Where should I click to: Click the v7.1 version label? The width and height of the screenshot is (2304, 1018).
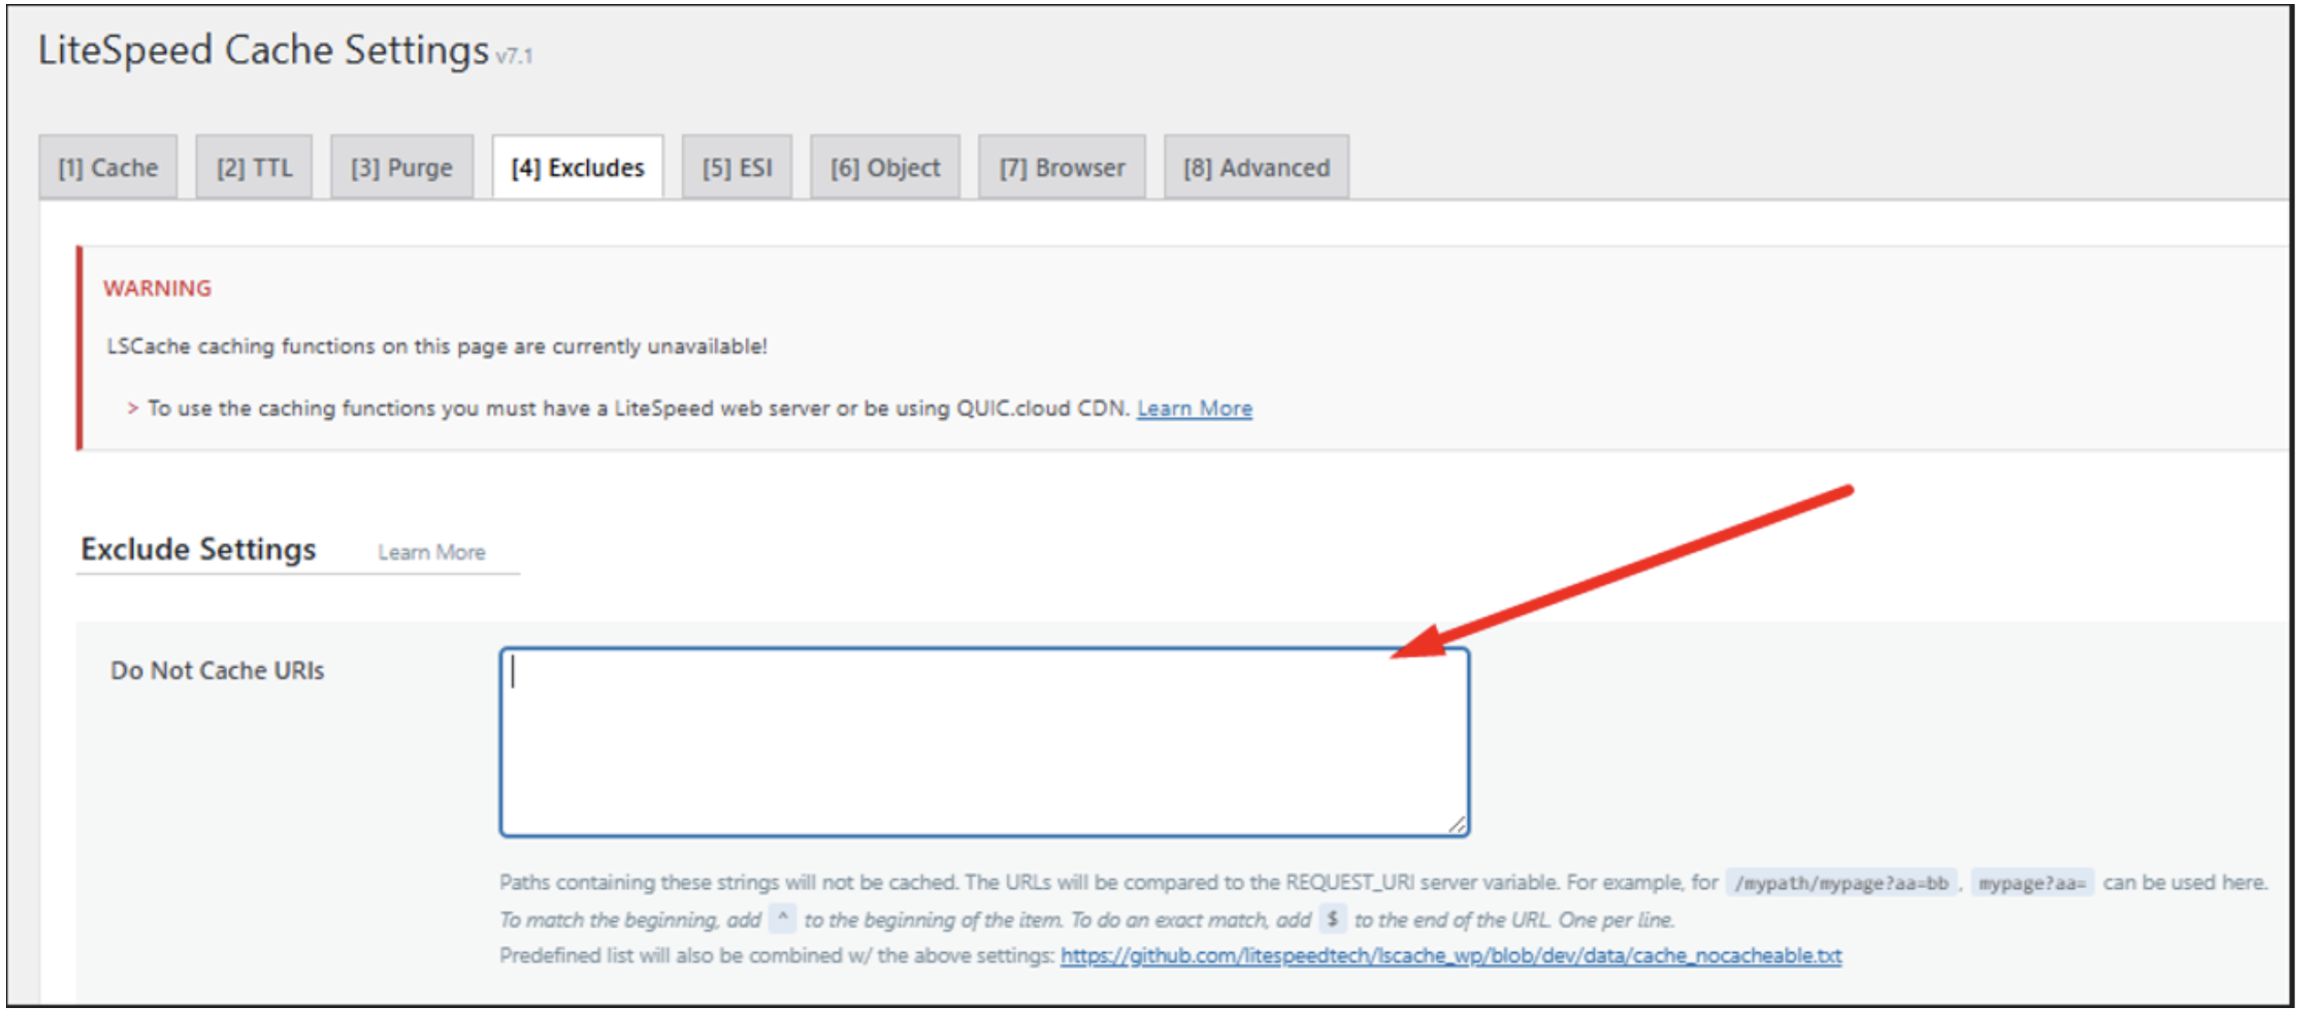coord(514,56)
